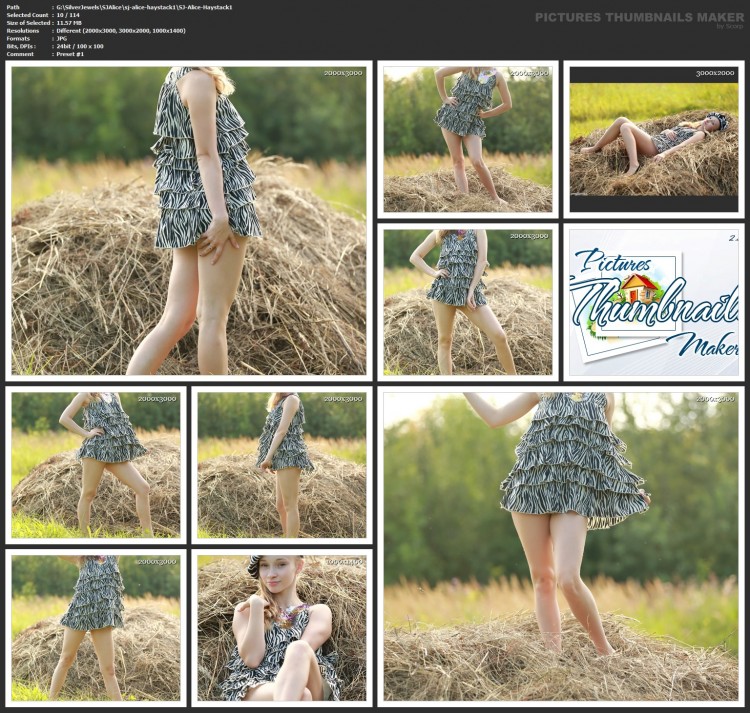Click the 'by Scorp' author text
The height and width of the screenshot is (713, 750).
730,26
